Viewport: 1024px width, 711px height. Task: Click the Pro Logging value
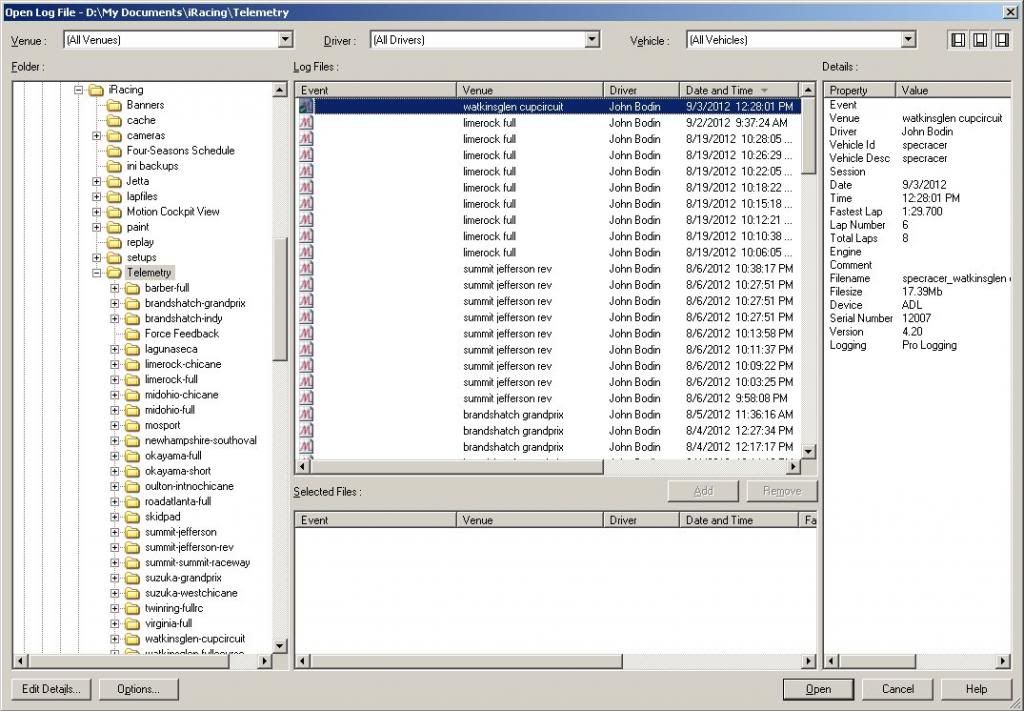pos(929,345)
